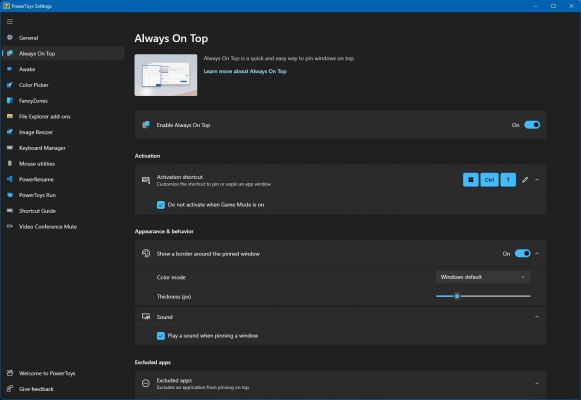This screenshot has height=400, width=581.
Task: Uncheck Play a sound when pinning a window
Action: click(x=161, y=336)
